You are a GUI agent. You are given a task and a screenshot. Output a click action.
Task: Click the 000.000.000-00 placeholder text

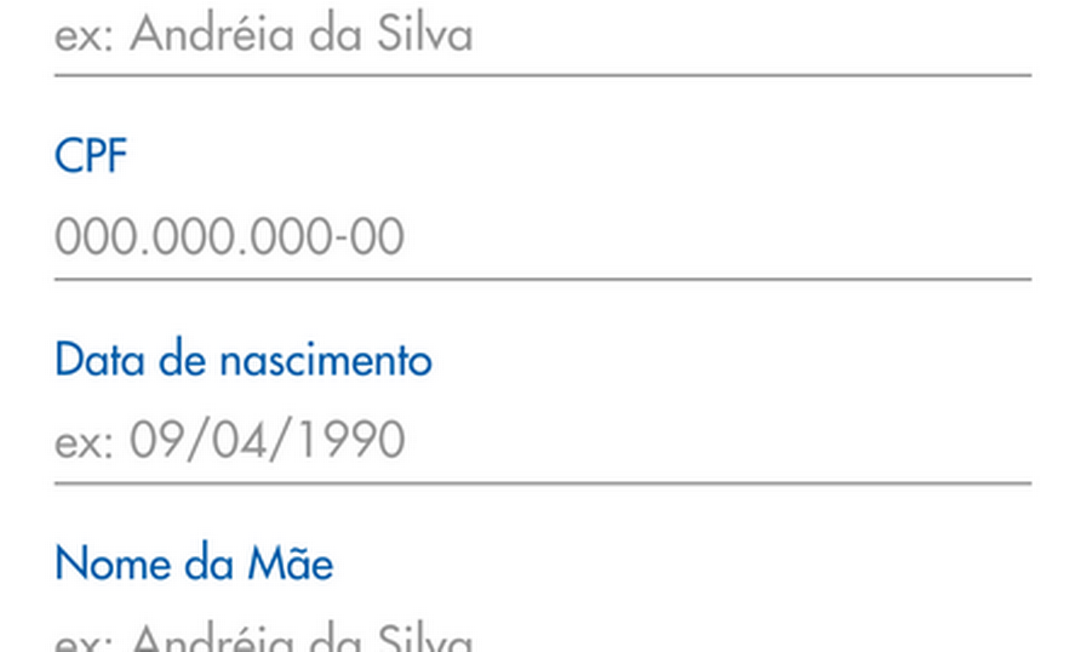tap(229, 238)
